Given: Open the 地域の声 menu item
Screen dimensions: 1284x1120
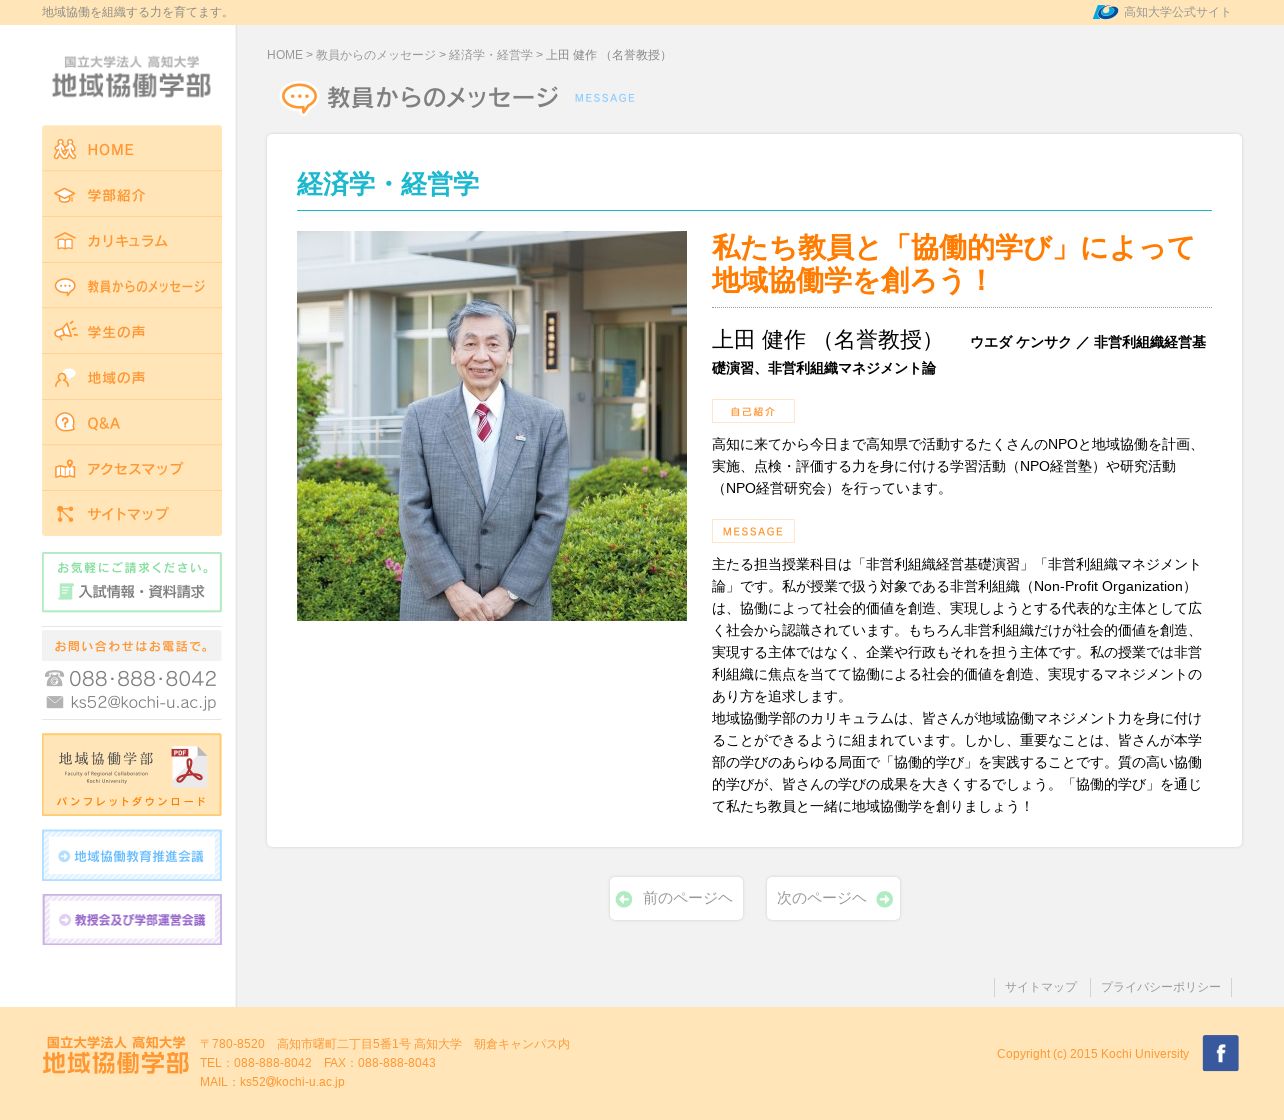Looking at the screenshot, I should 132,377.
